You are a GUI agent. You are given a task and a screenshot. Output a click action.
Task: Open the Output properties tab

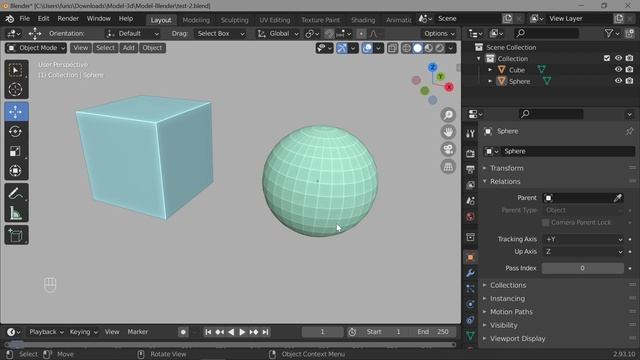(470, 169)
